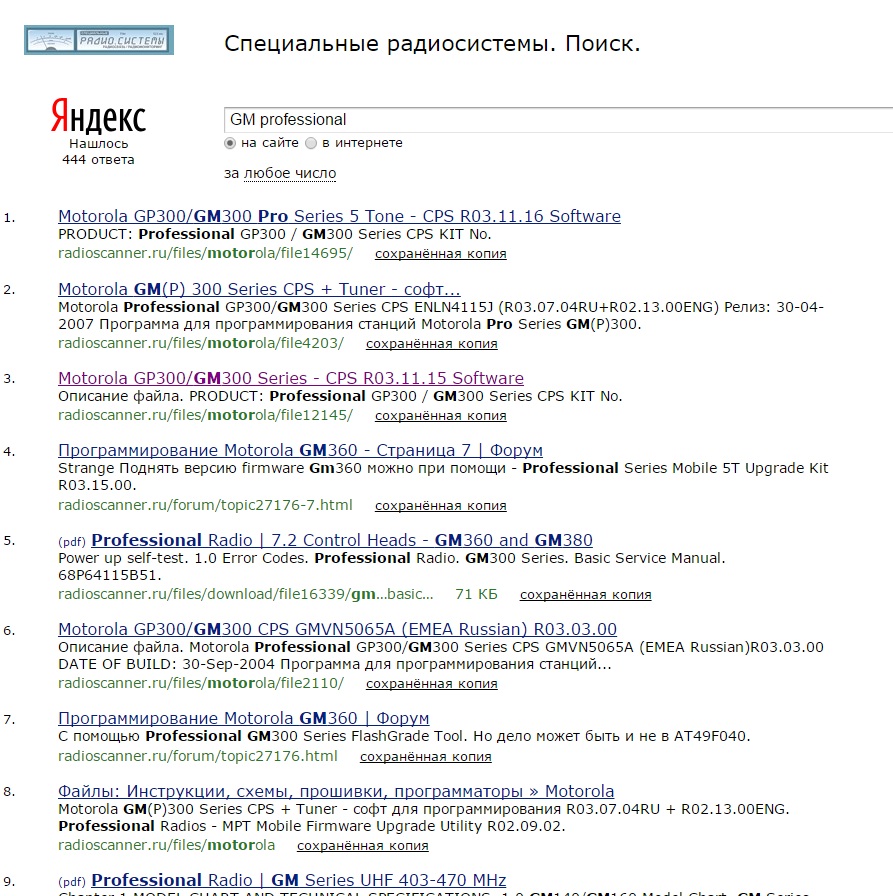
Task: Select the 'в интернете' radio button
Action: (311, 143)
